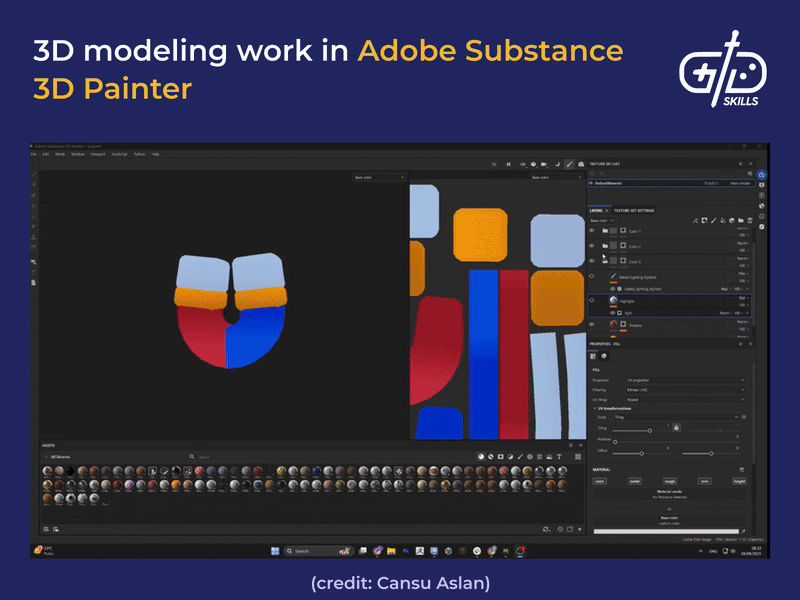Open the Edit menu
Screen dimensions: 800x600
pos(45,154)
